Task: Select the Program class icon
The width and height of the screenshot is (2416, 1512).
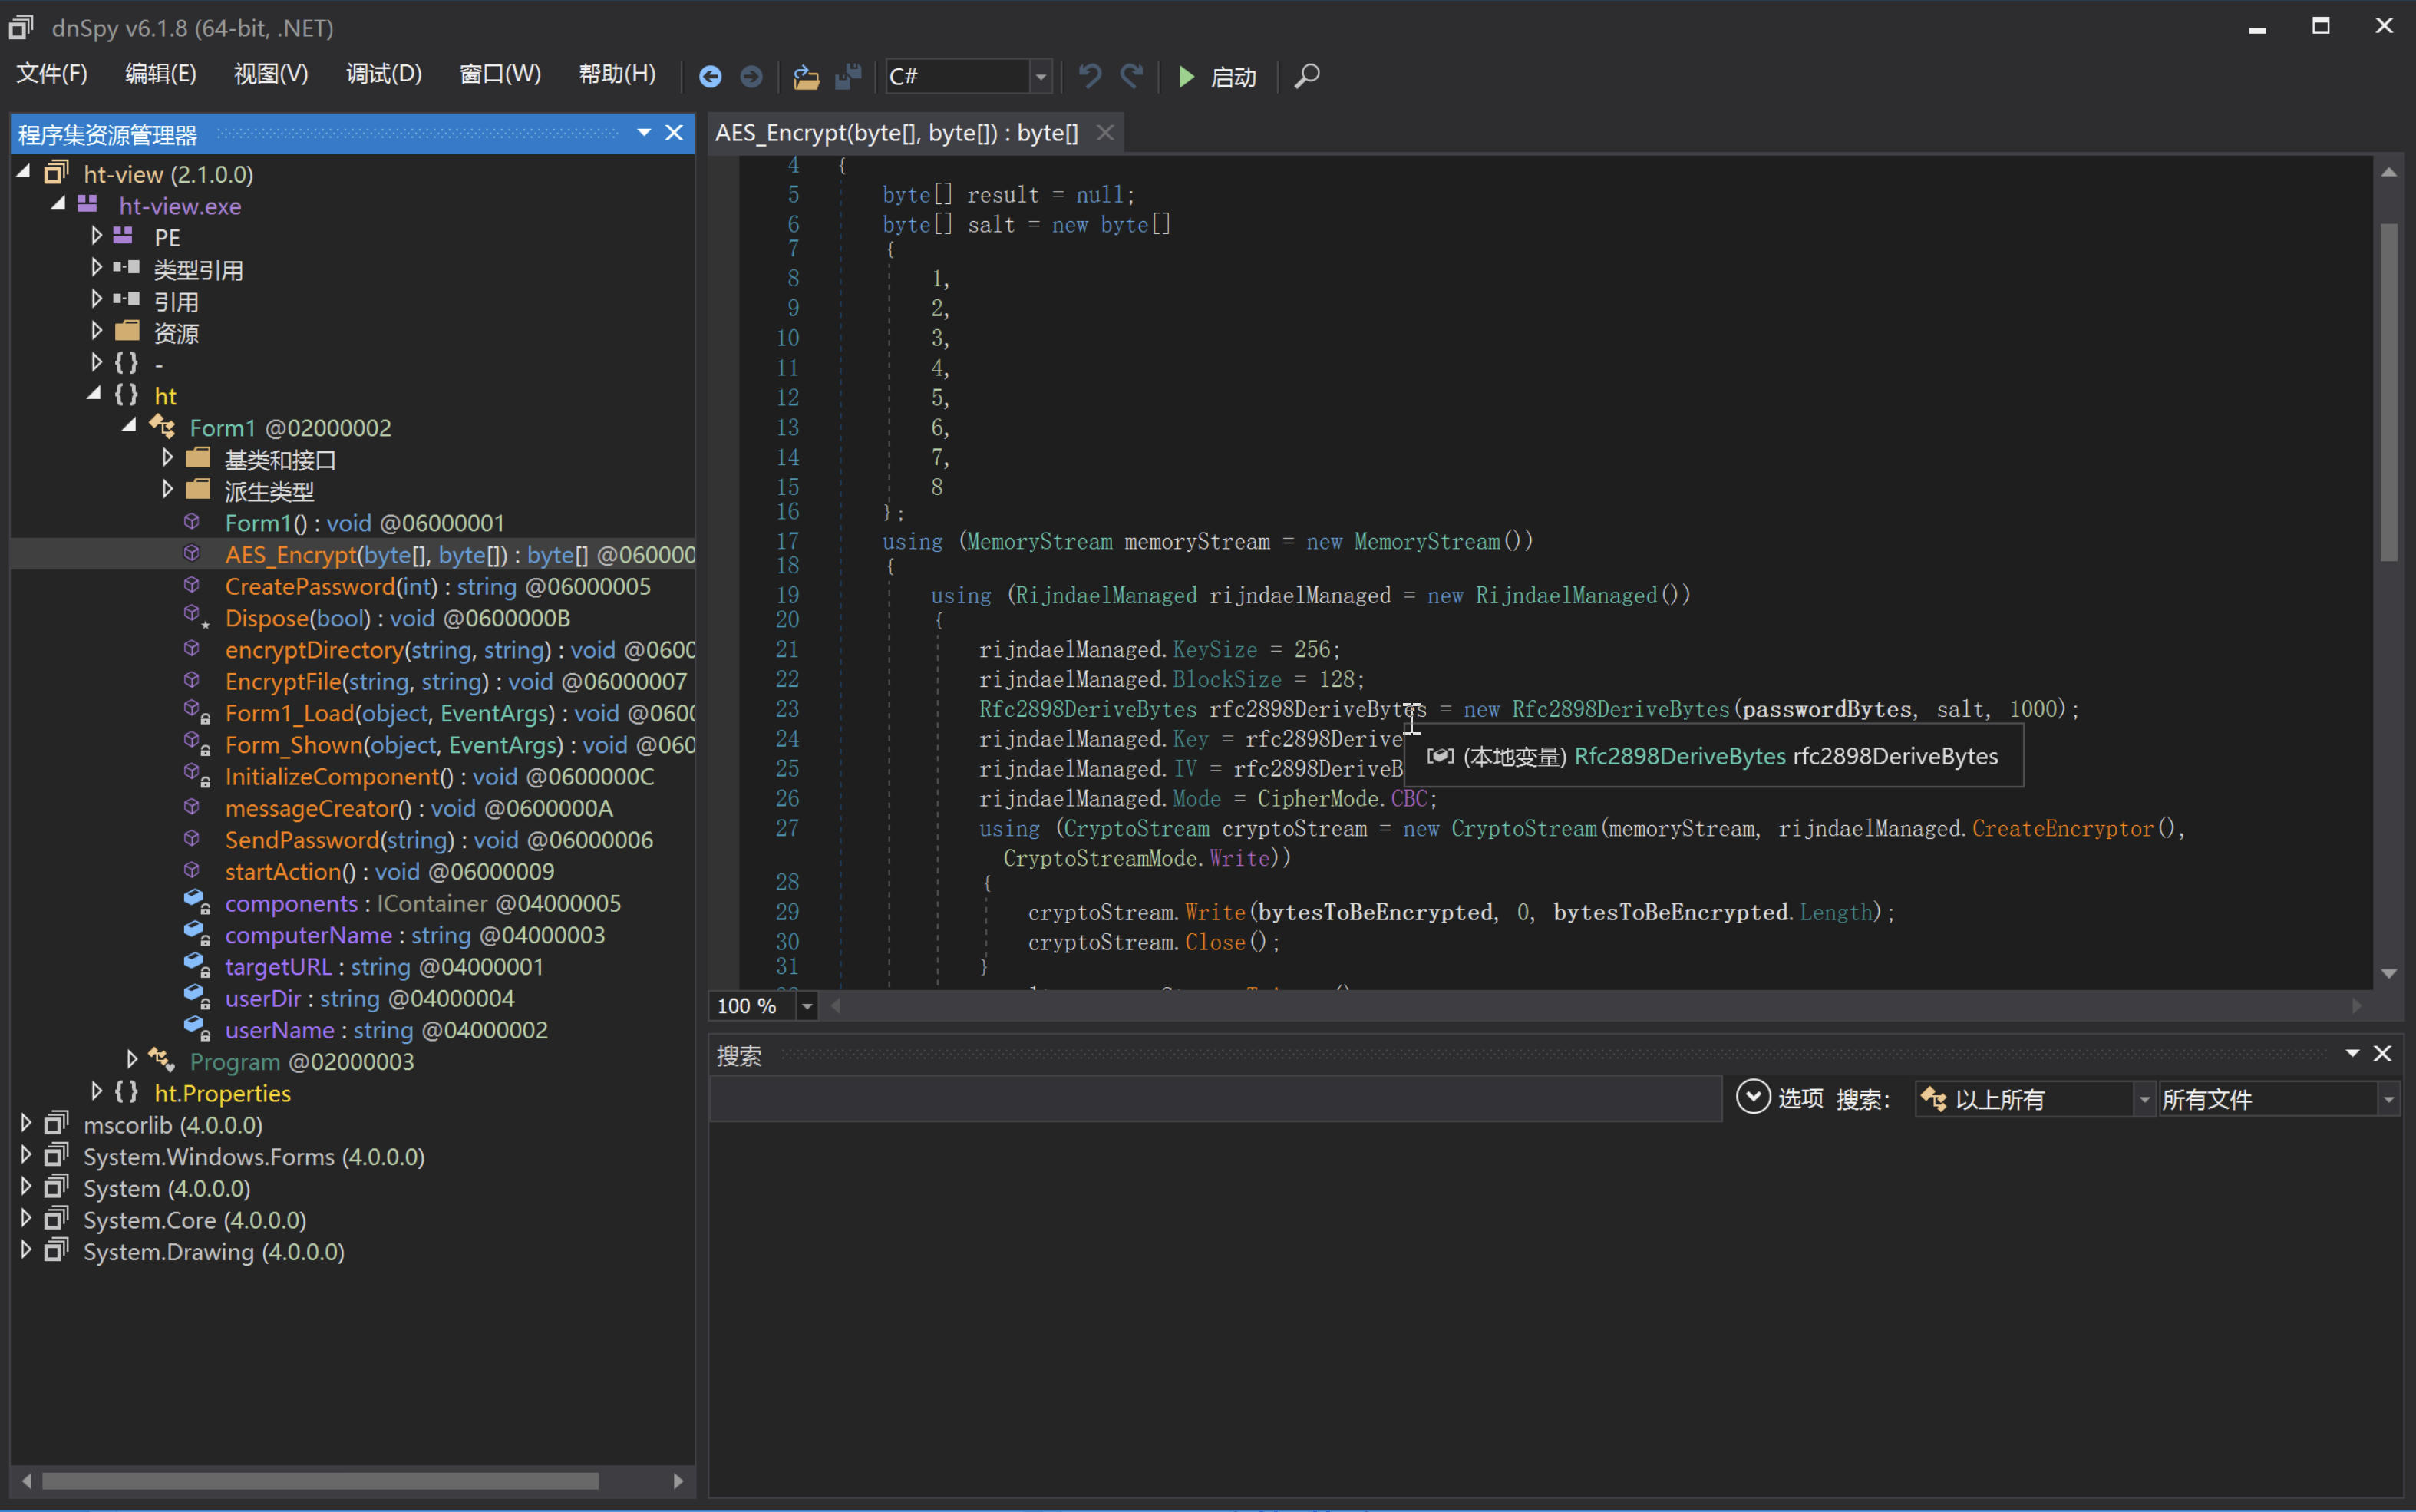Action: tap(162, 1060)
